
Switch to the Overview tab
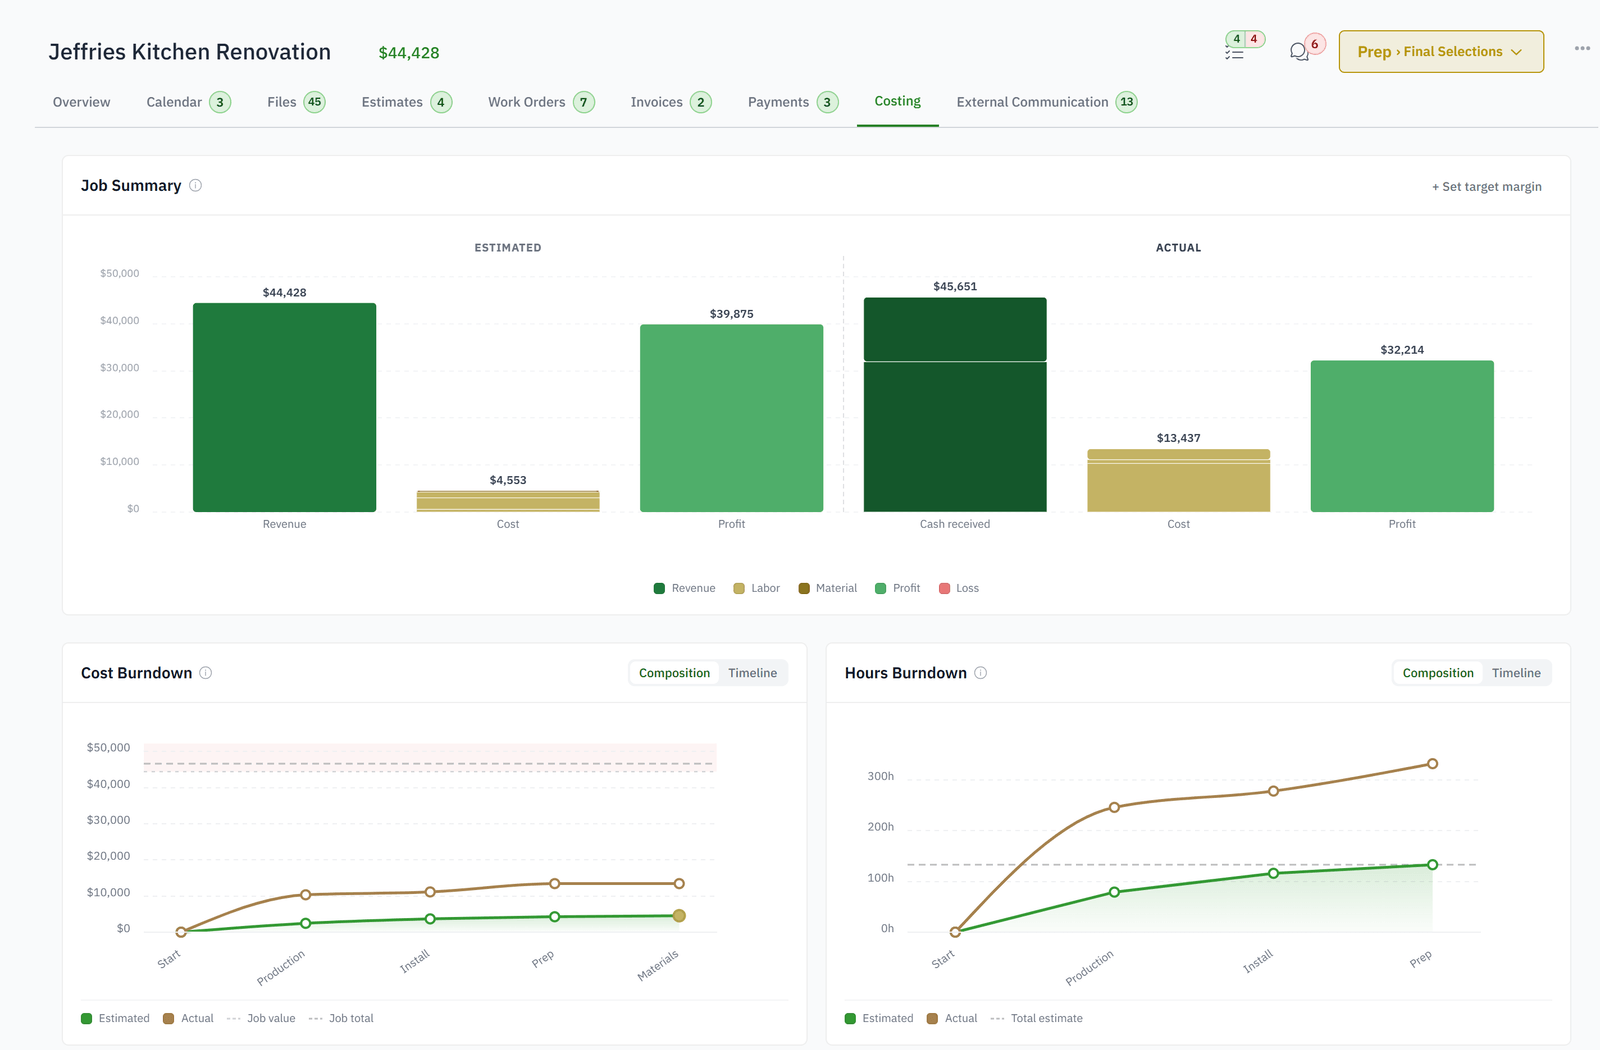82,102
